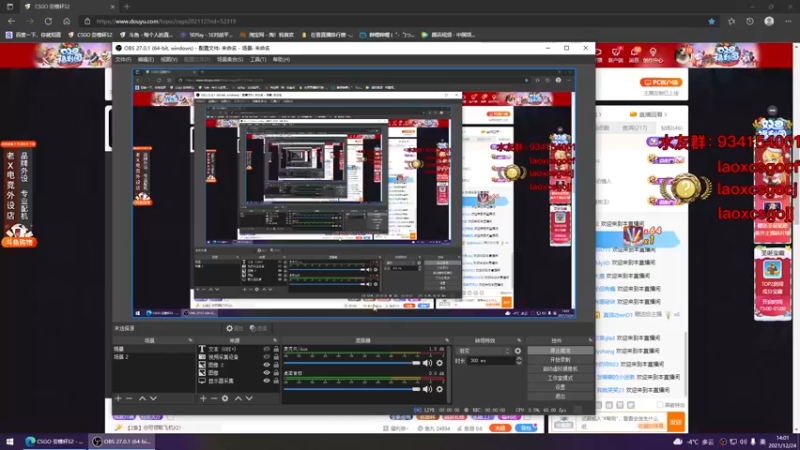Toggle visibility of the 图像 source

[x=266, y=372]
